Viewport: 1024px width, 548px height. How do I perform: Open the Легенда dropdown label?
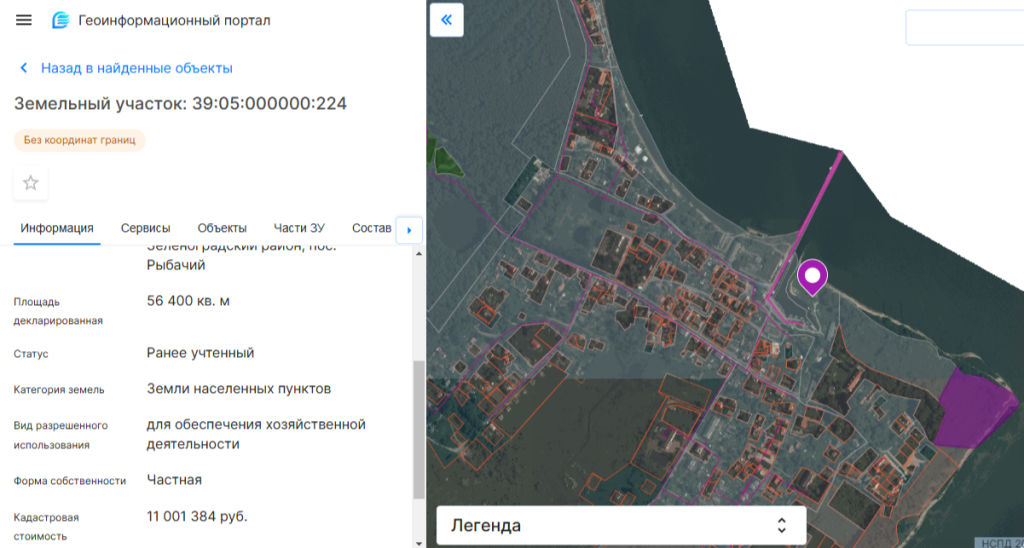tap(486, 525)
